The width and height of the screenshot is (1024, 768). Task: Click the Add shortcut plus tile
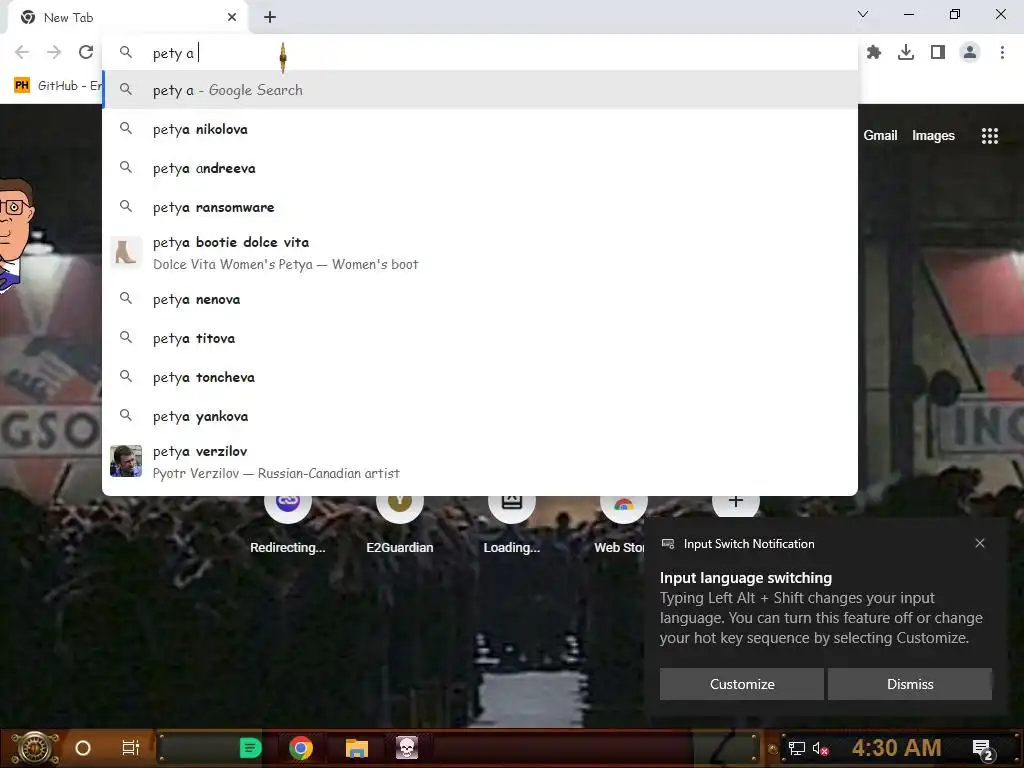(735, 502)
